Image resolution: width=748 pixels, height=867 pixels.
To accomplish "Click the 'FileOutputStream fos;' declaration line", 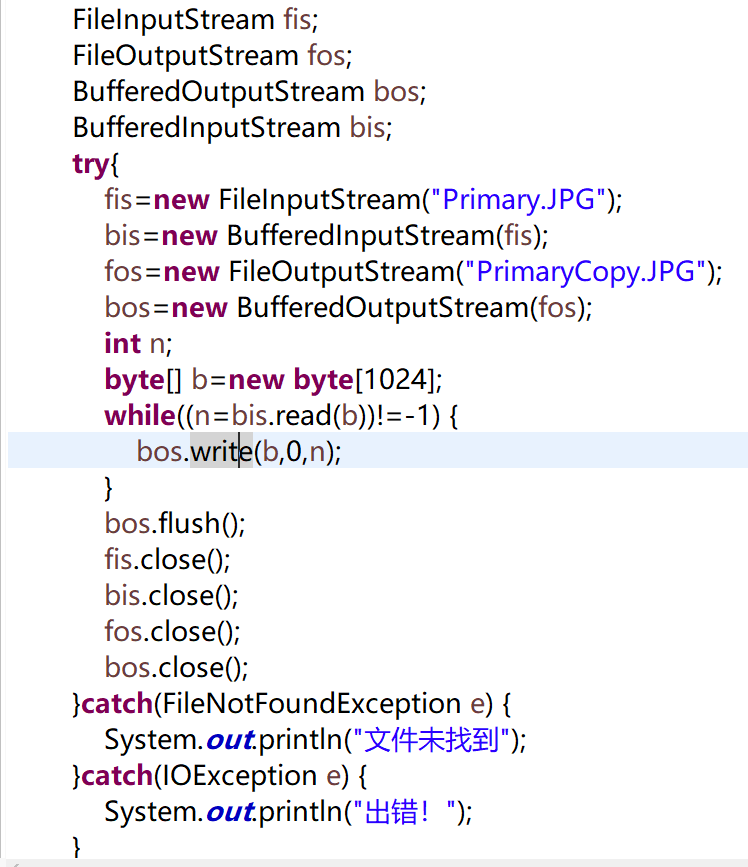I will [213, 56].
